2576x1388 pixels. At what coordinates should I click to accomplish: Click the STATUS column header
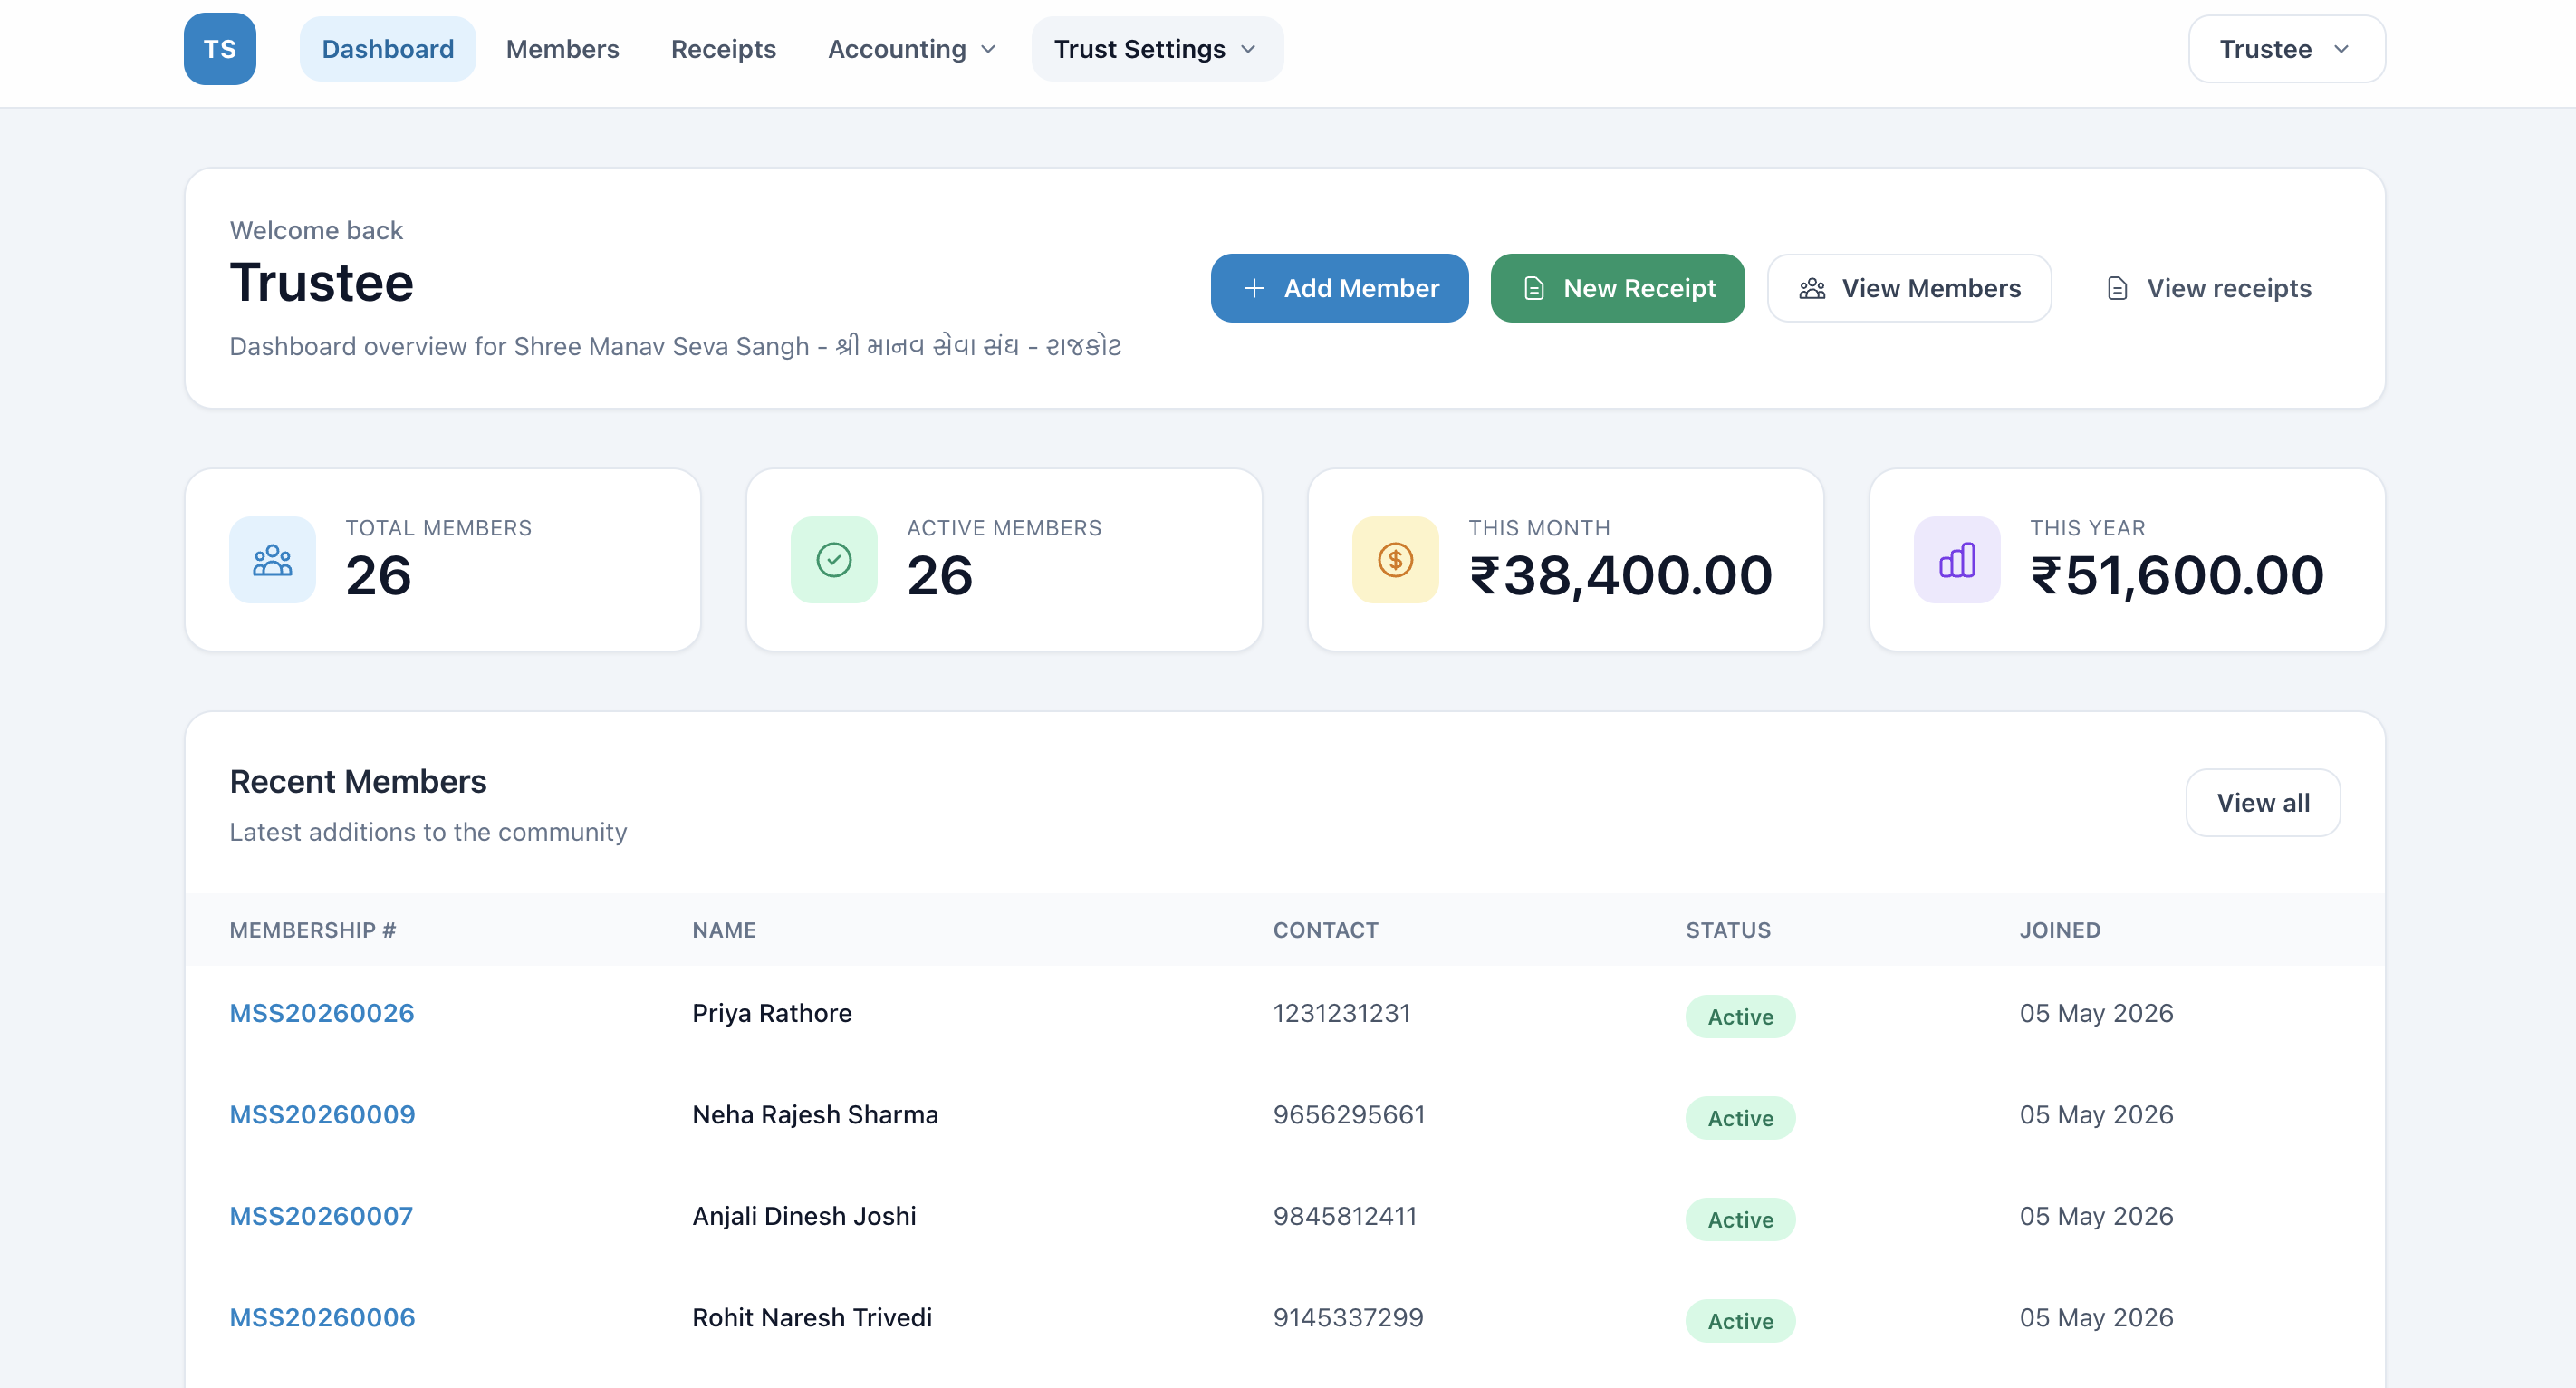pyautogui.click(x=1728, y=930)
